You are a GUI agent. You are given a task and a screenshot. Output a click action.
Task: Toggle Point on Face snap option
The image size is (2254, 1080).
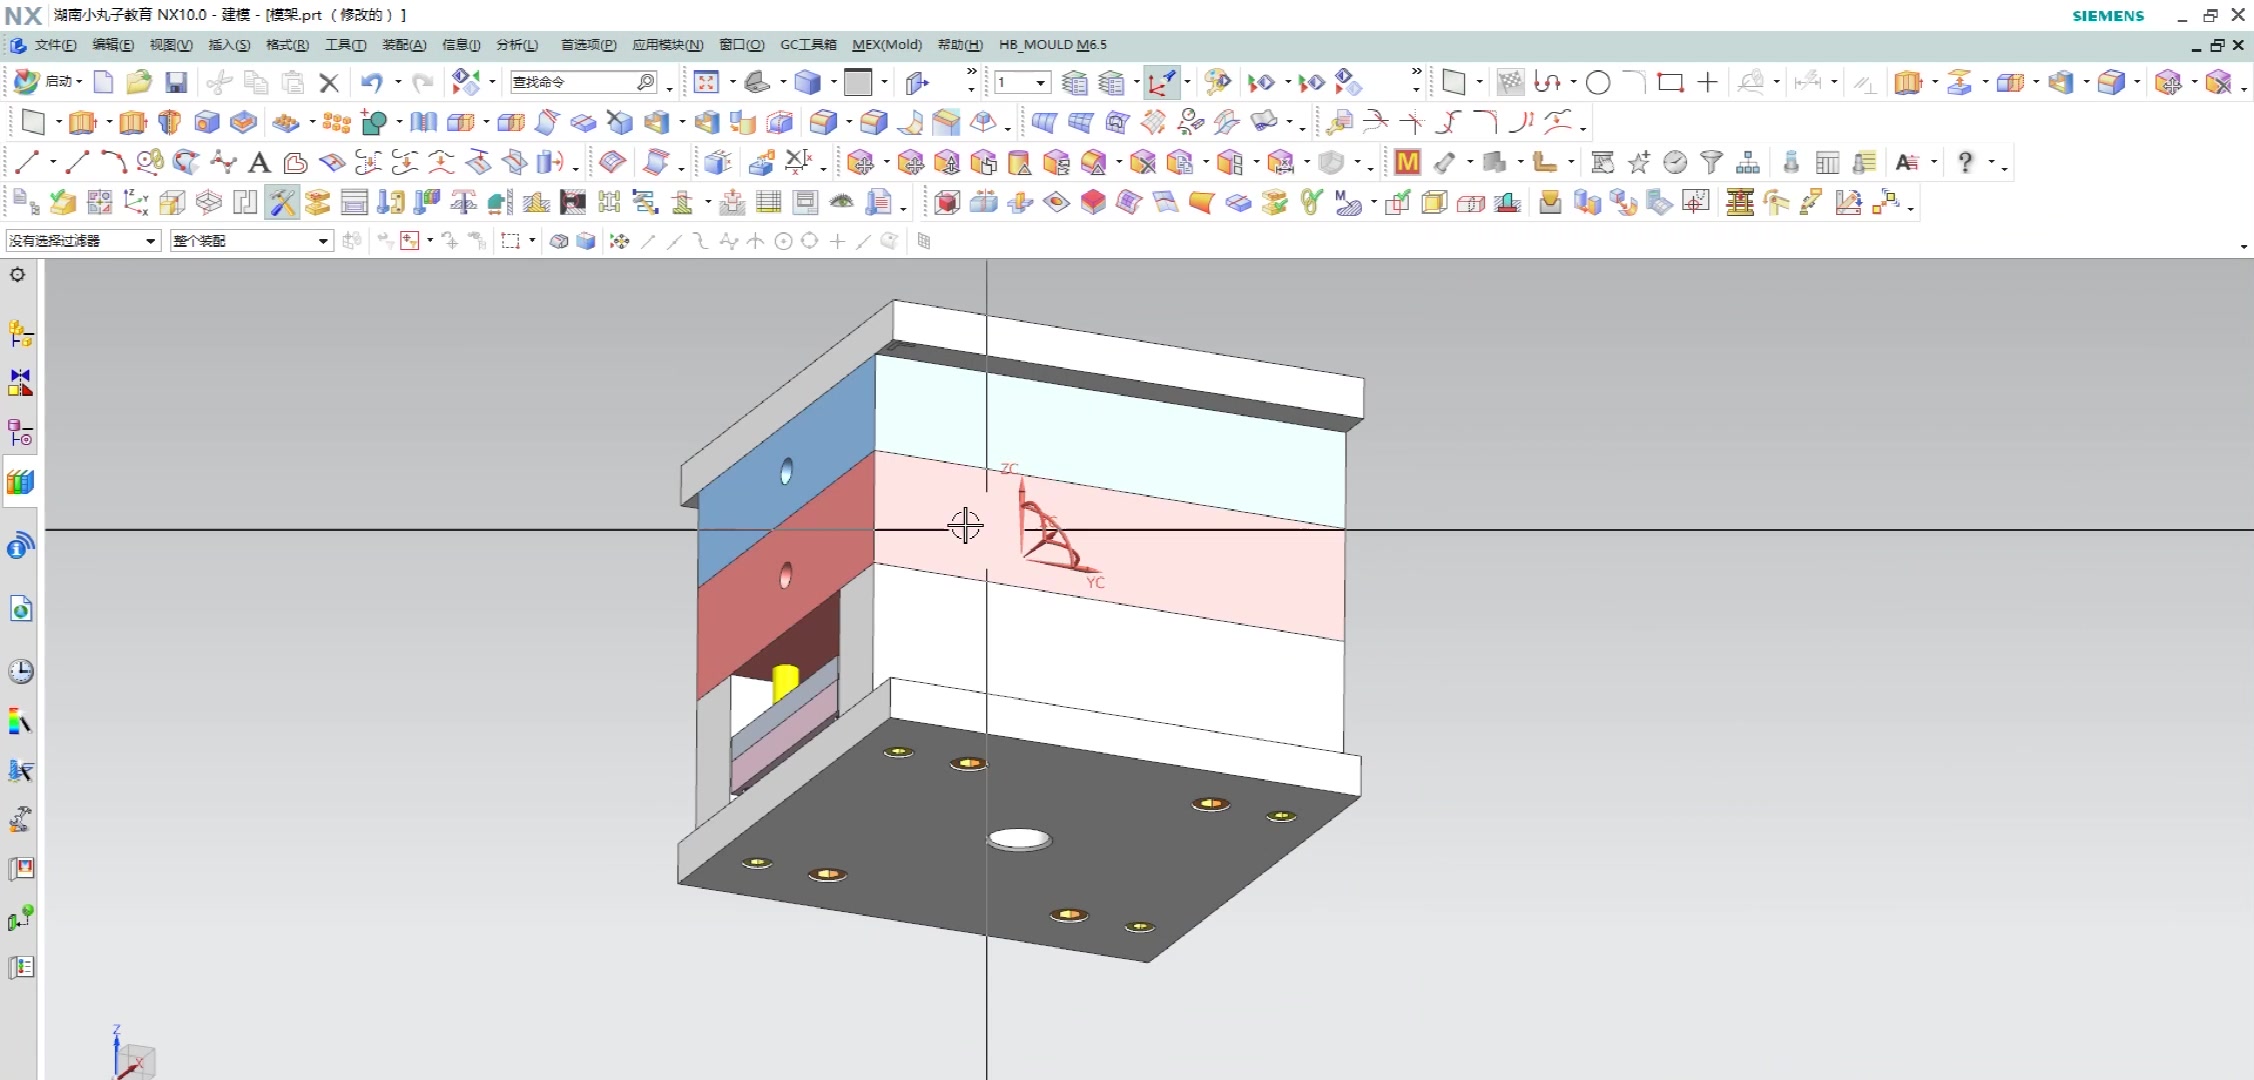pos(890,241)
